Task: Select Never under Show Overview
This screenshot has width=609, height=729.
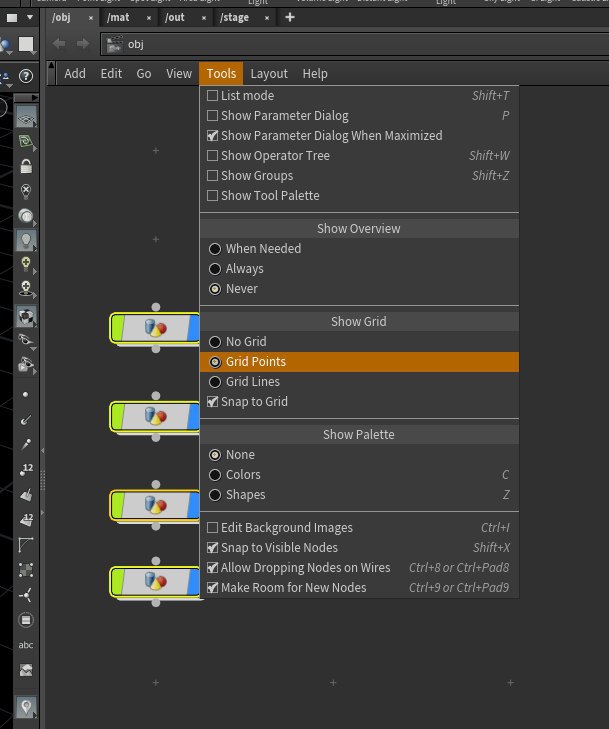Action: [x=215, y=289]
